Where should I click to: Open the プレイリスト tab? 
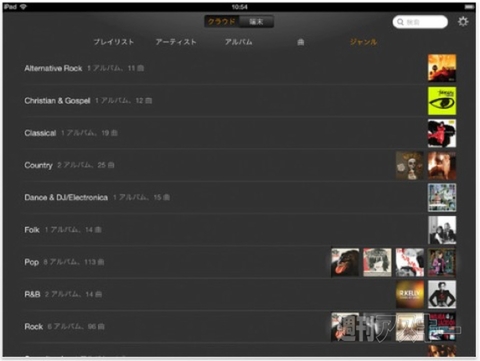point(114,42)
